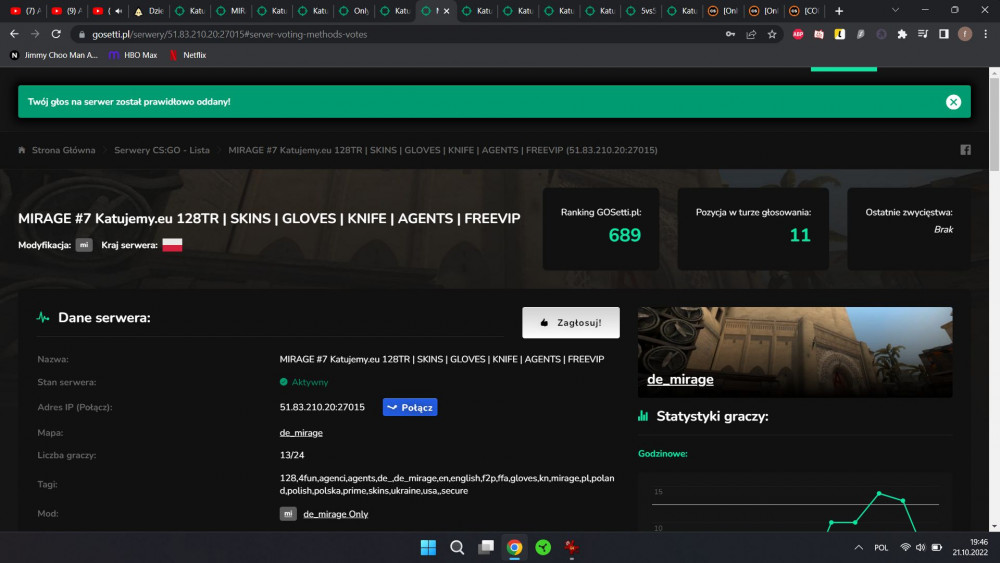
Task: Click the home icon in the breadcrumb
Action: (22, 150)
